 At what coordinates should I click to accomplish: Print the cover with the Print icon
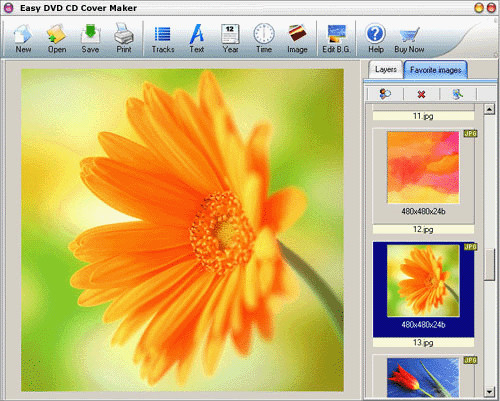[x=124, y=38]
